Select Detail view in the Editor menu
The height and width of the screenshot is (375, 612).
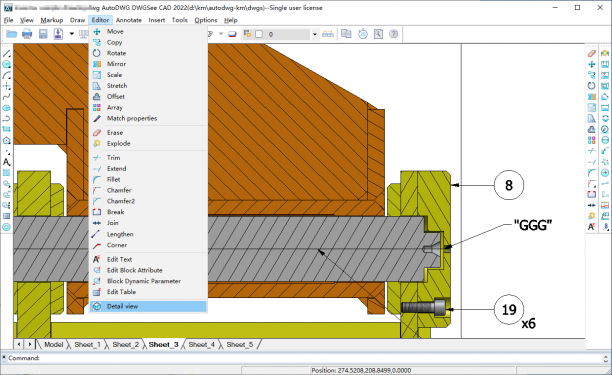click(148, 306)
